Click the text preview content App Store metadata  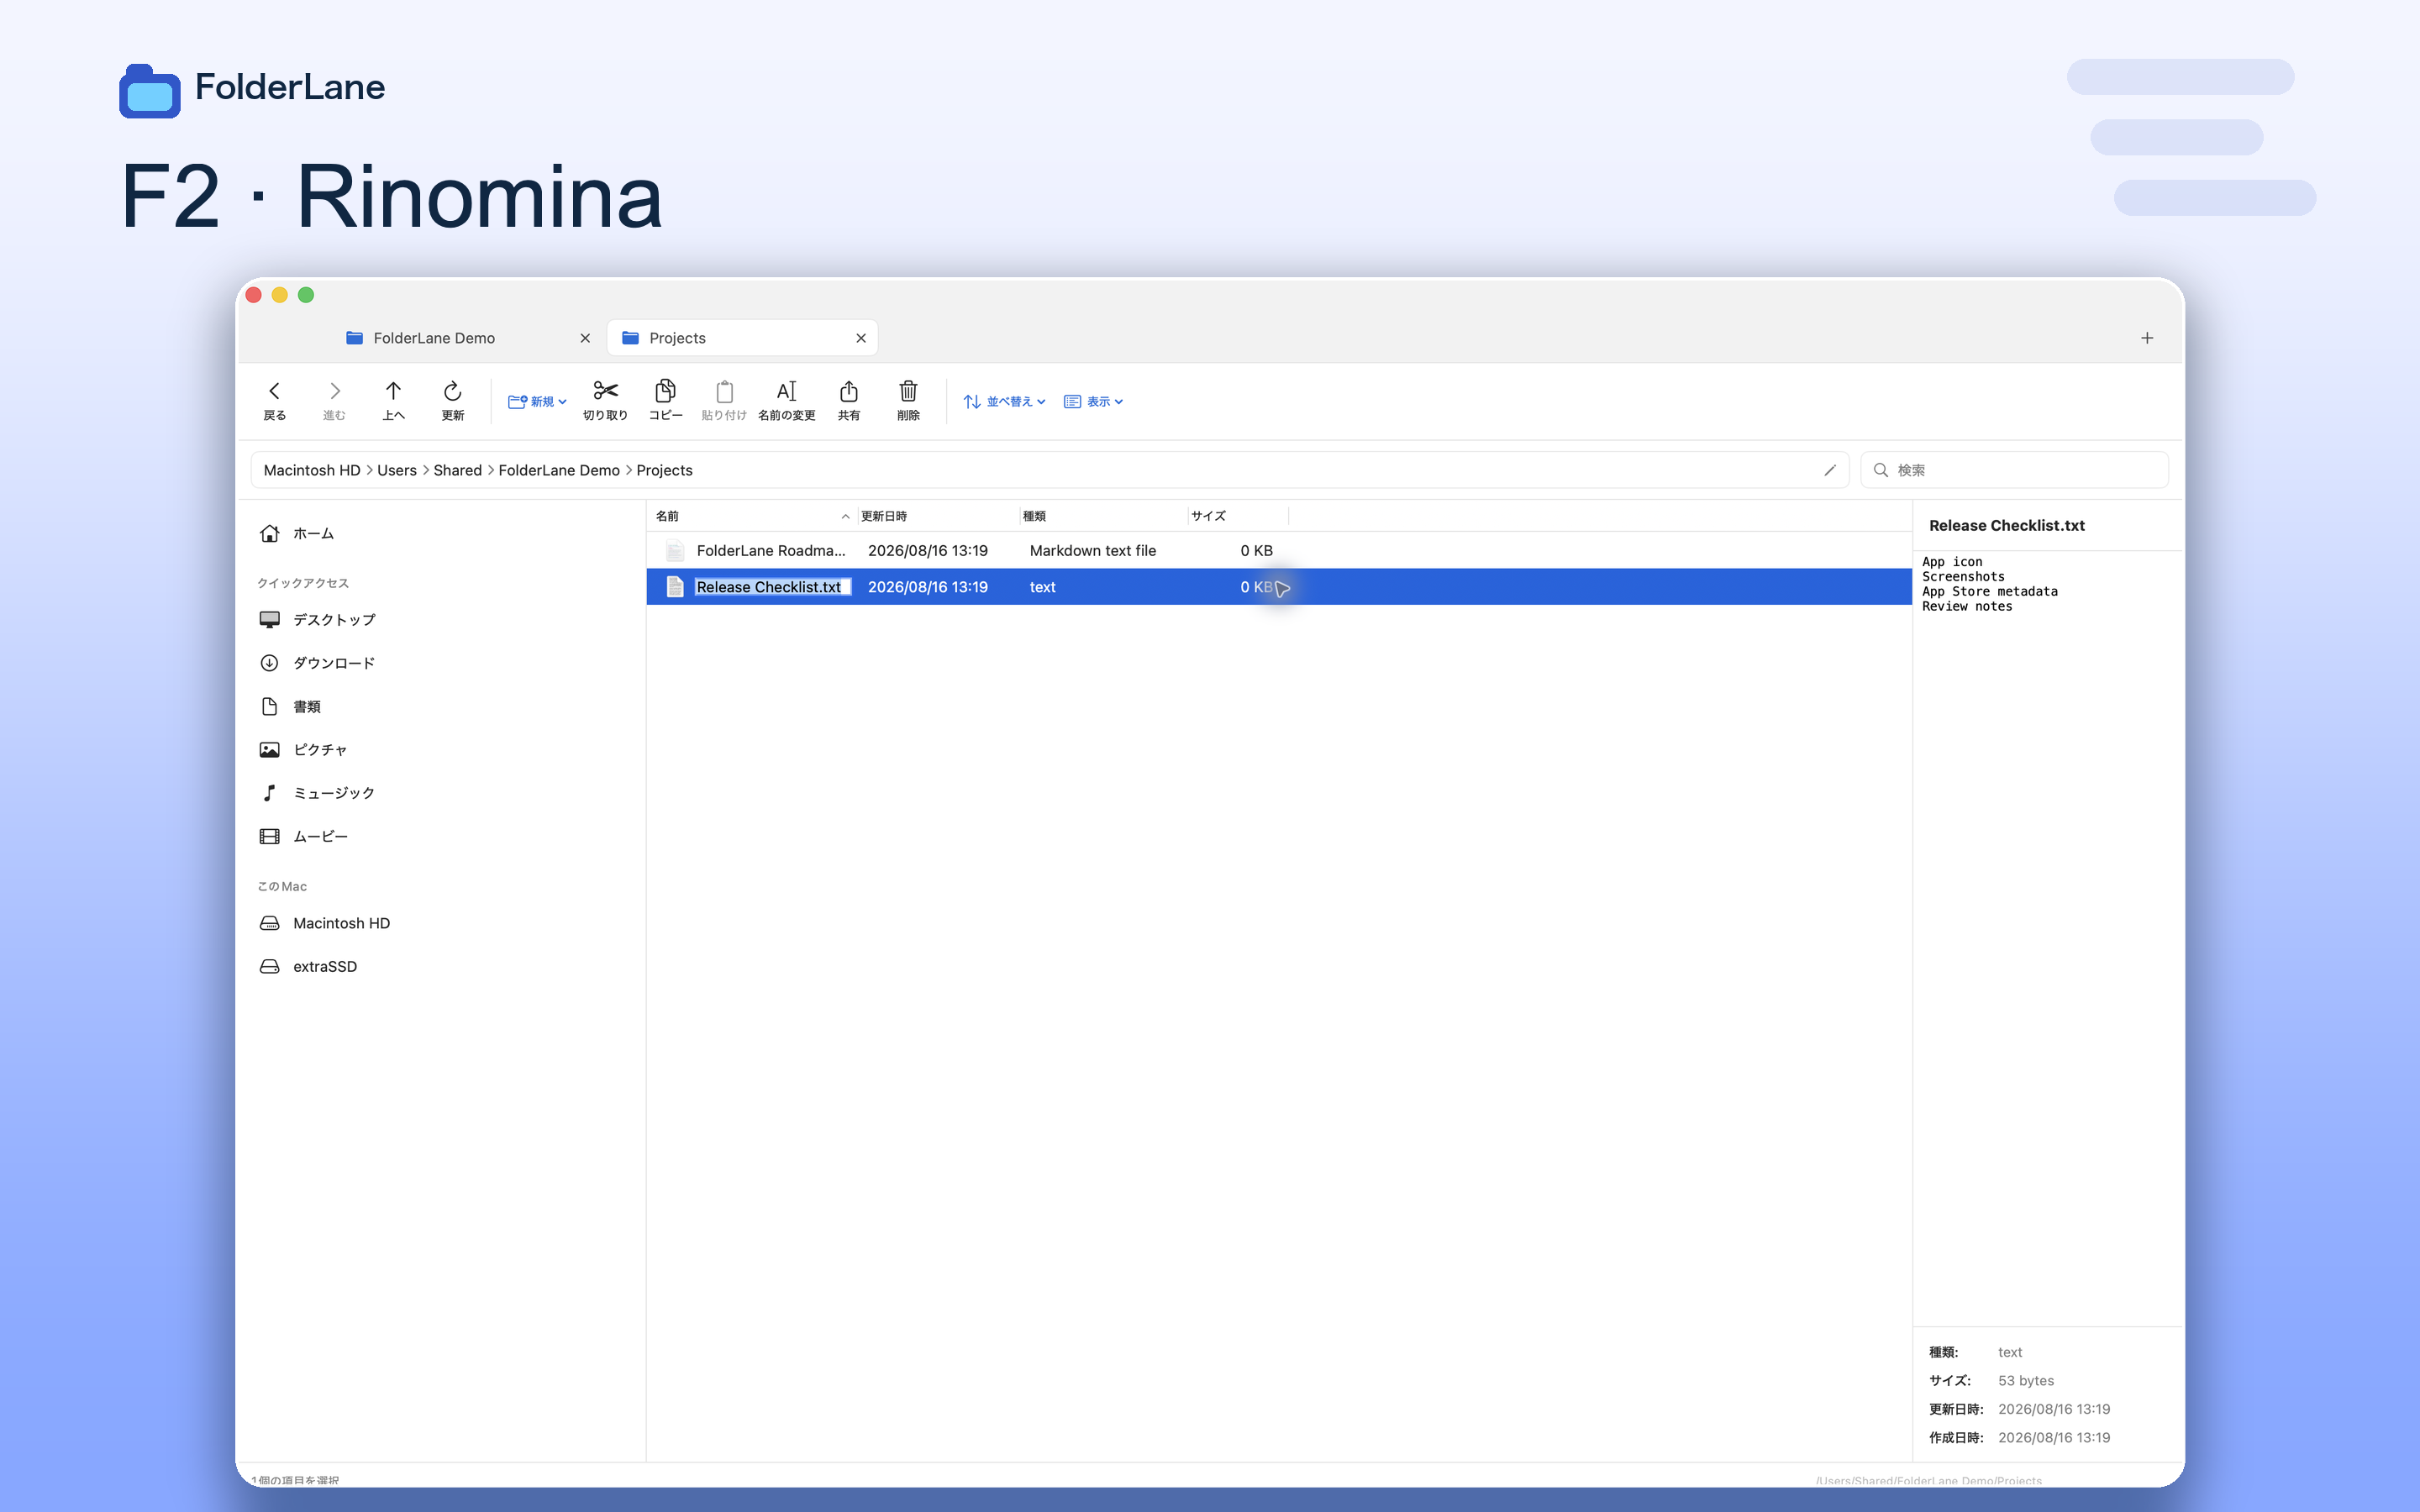[1989, 591]
